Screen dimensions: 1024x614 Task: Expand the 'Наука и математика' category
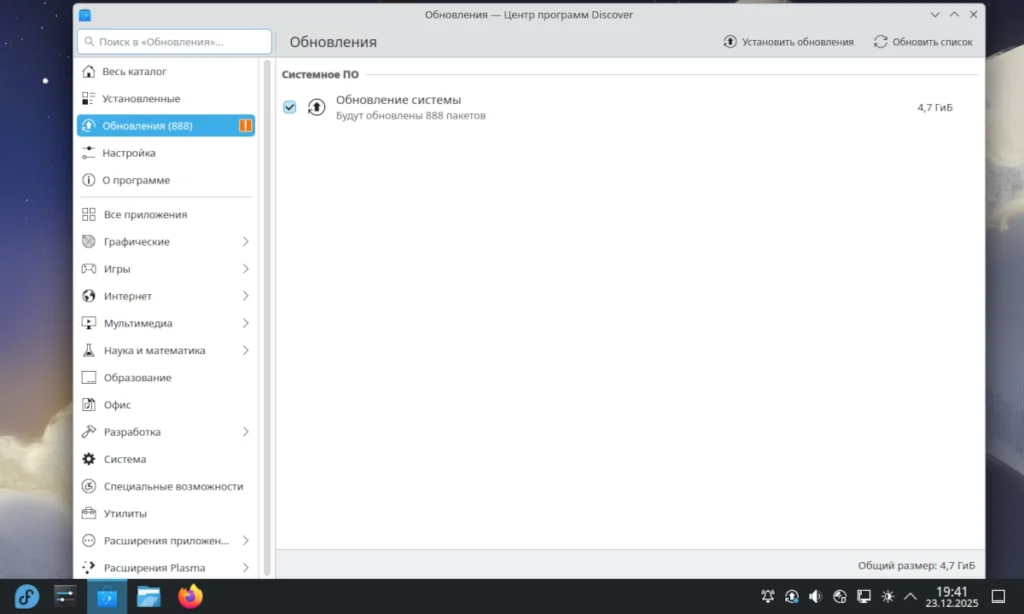click(246, 351)
